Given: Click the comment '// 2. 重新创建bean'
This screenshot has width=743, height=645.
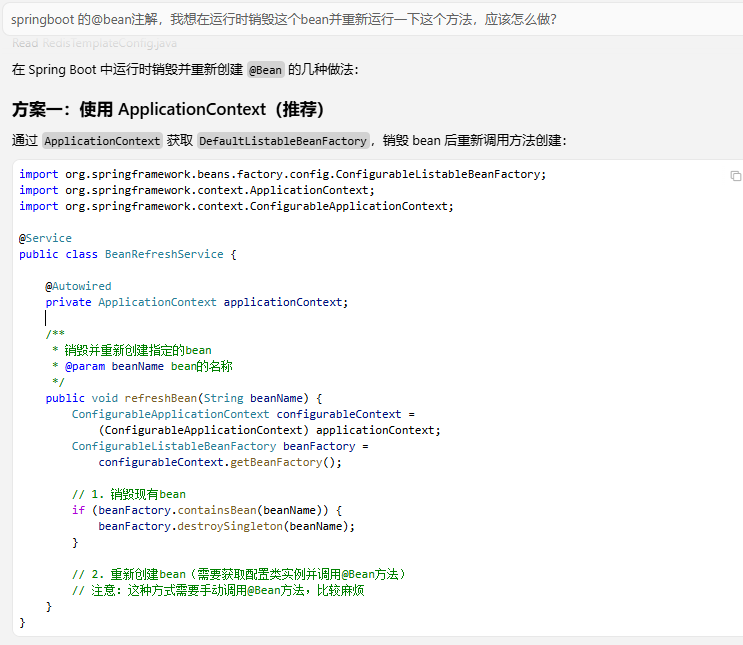Looking at the screenshot, I should pos(239,574).
